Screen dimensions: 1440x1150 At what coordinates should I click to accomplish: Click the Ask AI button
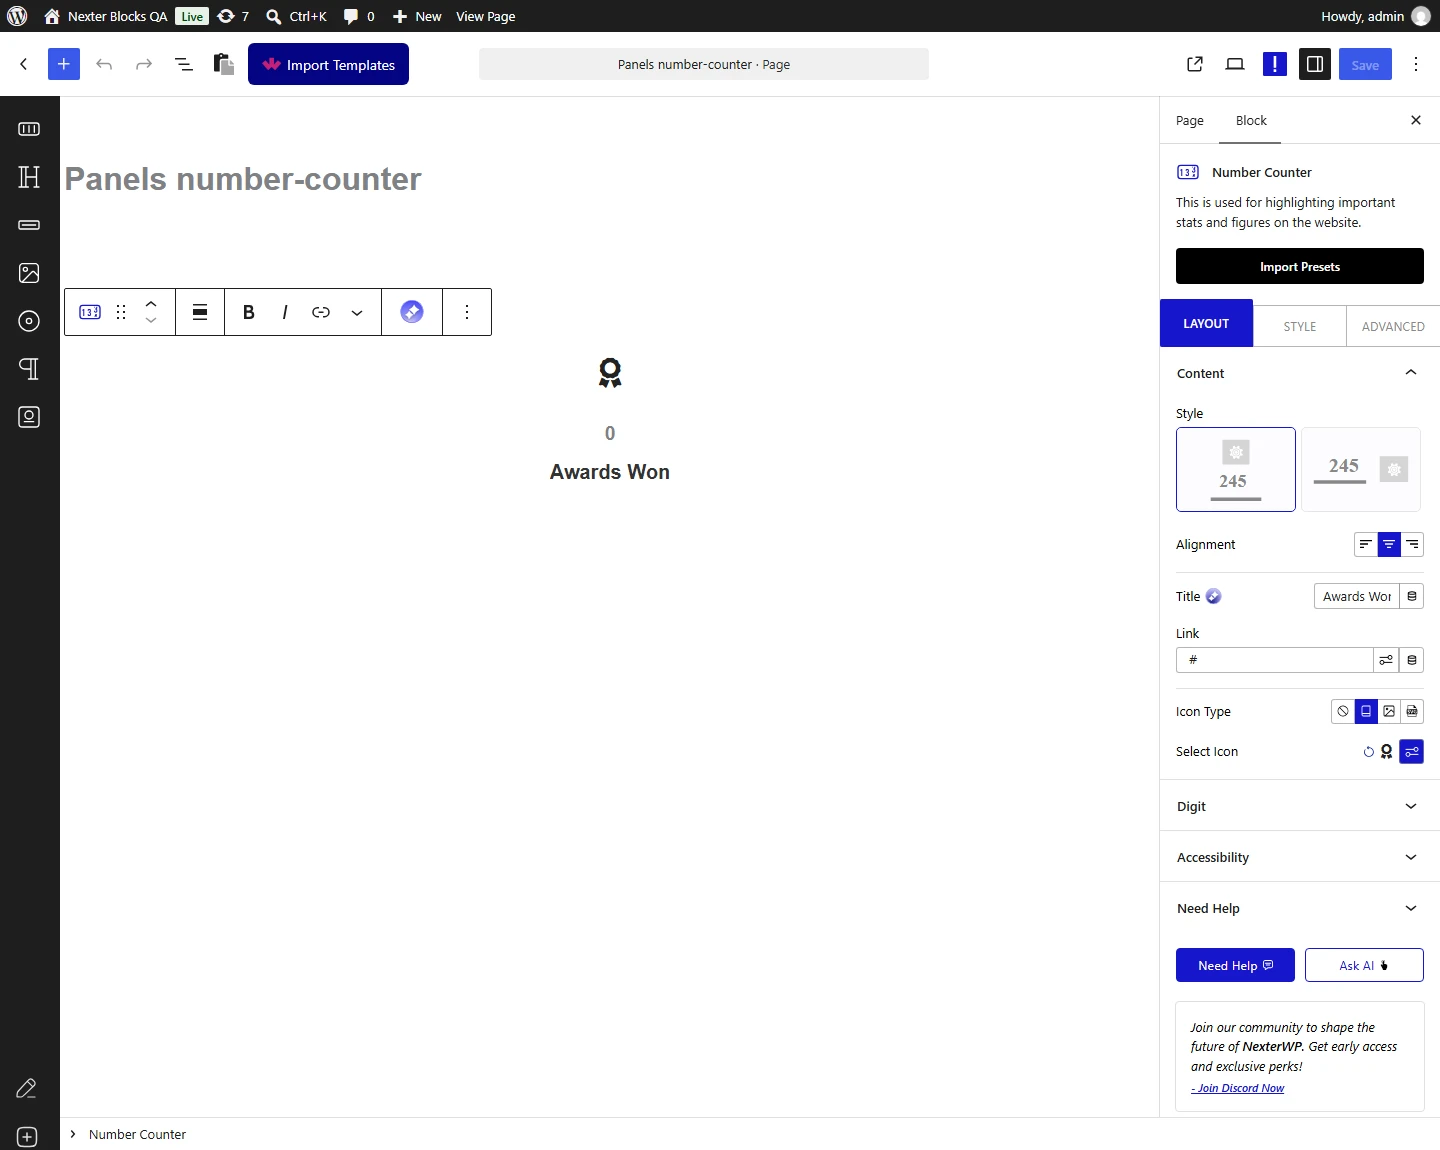click(x=1364, y=965)
